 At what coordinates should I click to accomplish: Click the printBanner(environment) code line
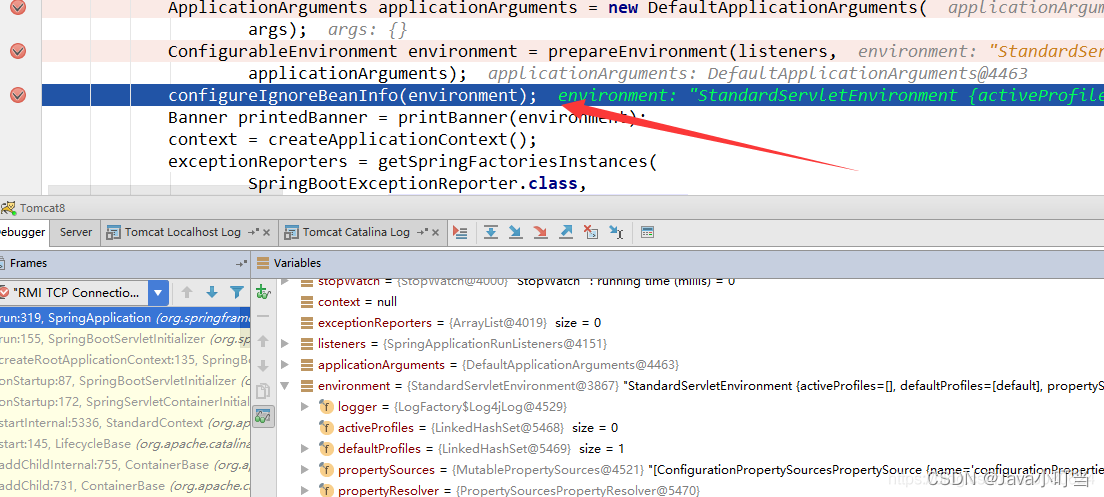pyautogui.click(x=406, y=118)
